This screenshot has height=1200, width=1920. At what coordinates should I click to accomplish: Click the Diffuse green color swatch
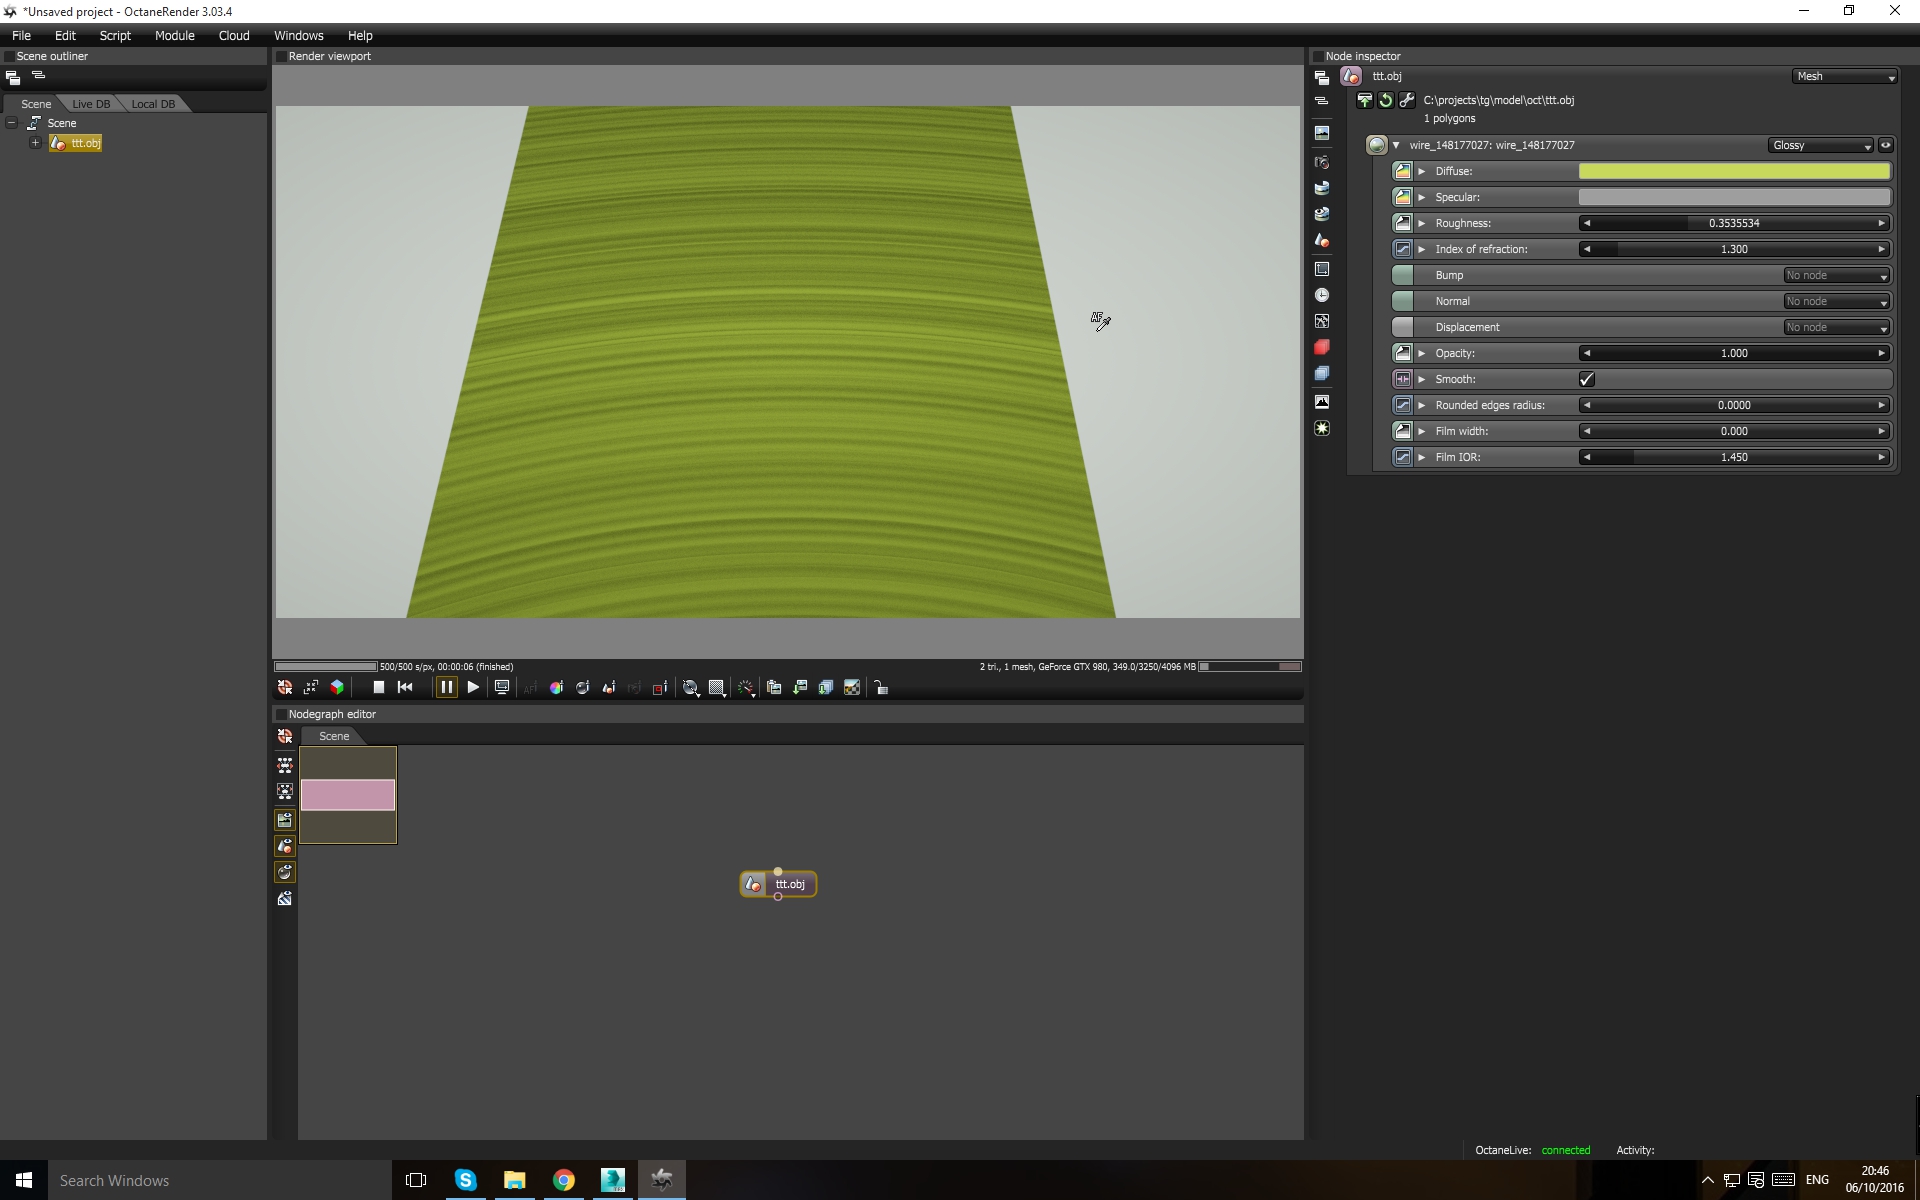pyautogui.click(x=1733, y=171)
